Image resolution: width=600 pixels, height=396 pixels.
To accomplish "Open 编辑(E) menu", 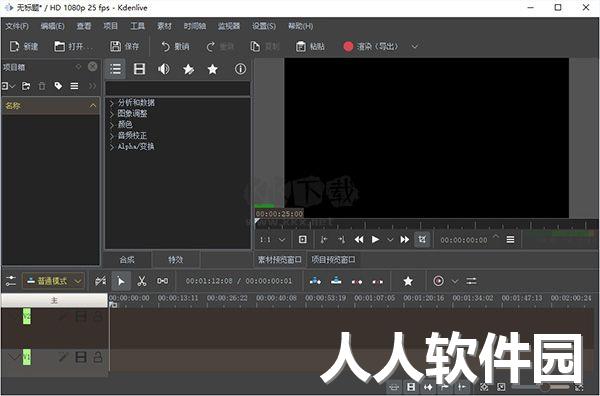I will click(53, 26).
